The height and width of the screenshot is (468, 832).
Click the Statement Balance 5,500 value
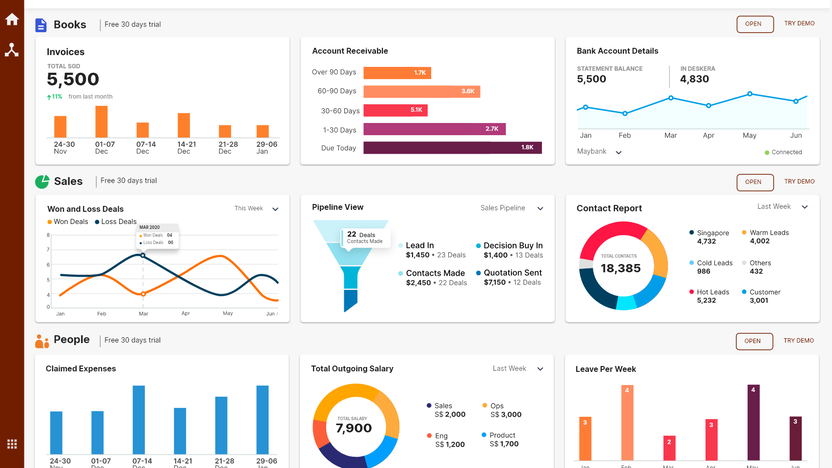(x=591, y=79)
